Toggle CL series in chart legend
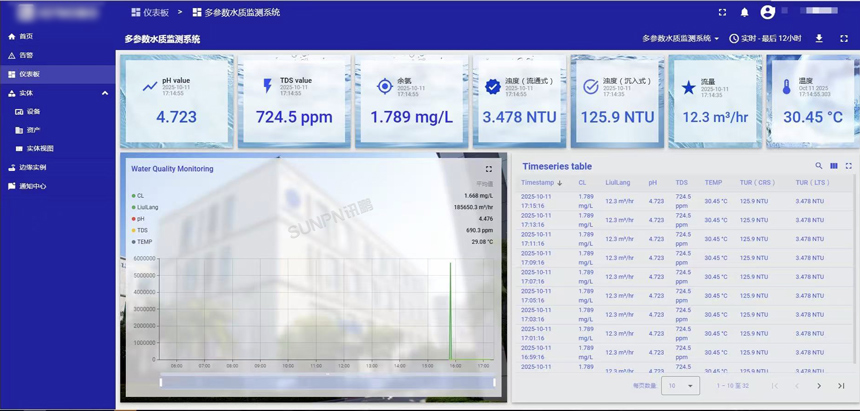Screen dimensions: 860x411 tap(138, 195)
